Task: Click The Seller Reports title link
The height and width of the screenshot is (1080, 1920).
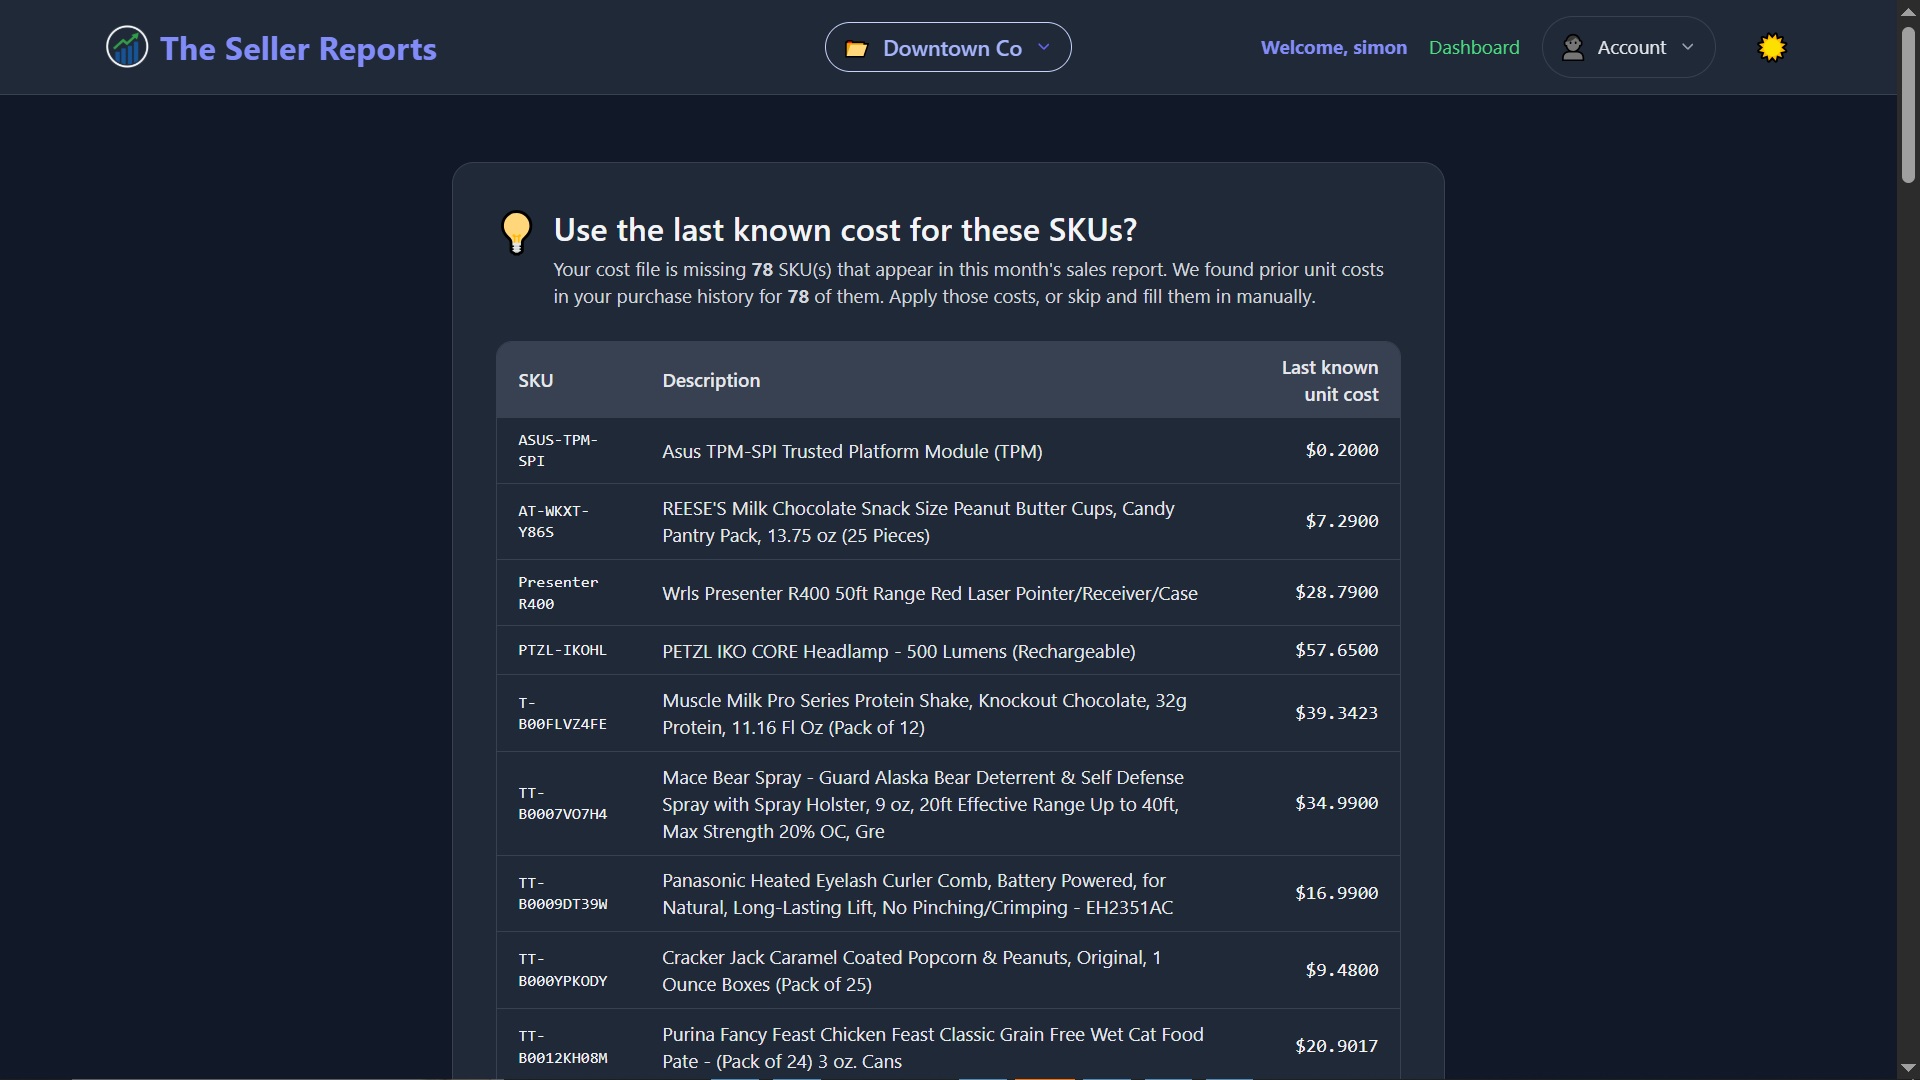Action: [x=298, y=48]
